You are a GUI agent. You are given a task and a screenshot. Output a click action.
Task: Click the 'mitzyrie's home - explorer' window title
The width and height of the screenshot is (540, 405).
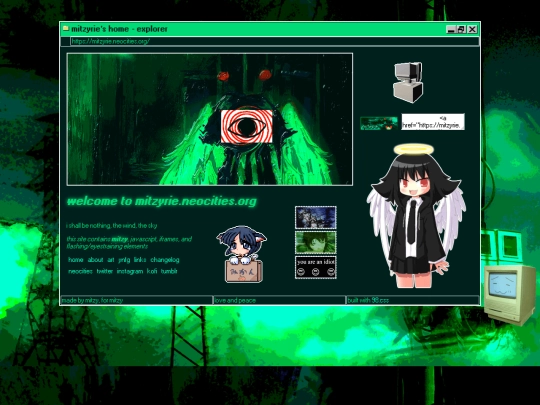(119, 29)
